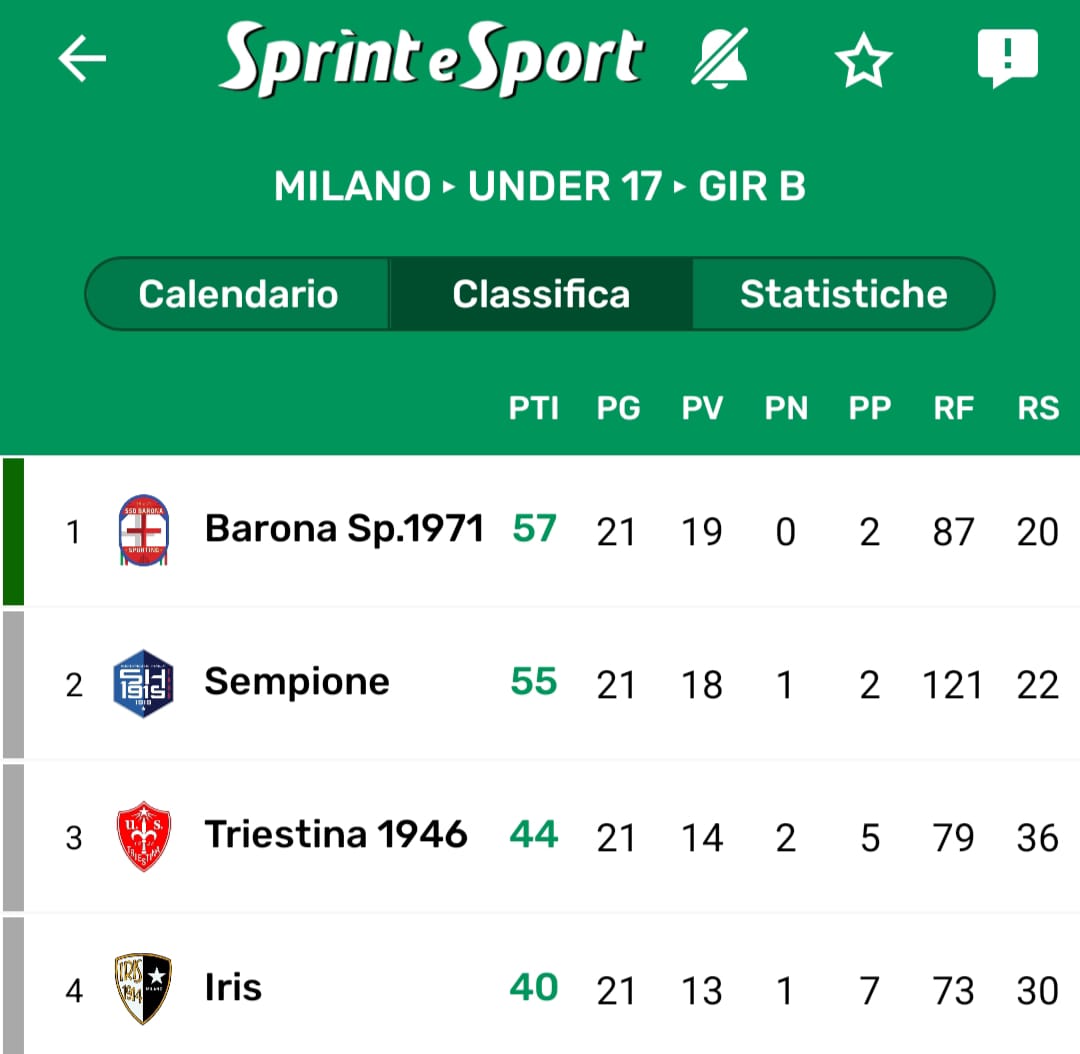This screenshot has height=1054, width=1080.
Task: Open Triestina 1946 team crest
Action: pos(143,836)
